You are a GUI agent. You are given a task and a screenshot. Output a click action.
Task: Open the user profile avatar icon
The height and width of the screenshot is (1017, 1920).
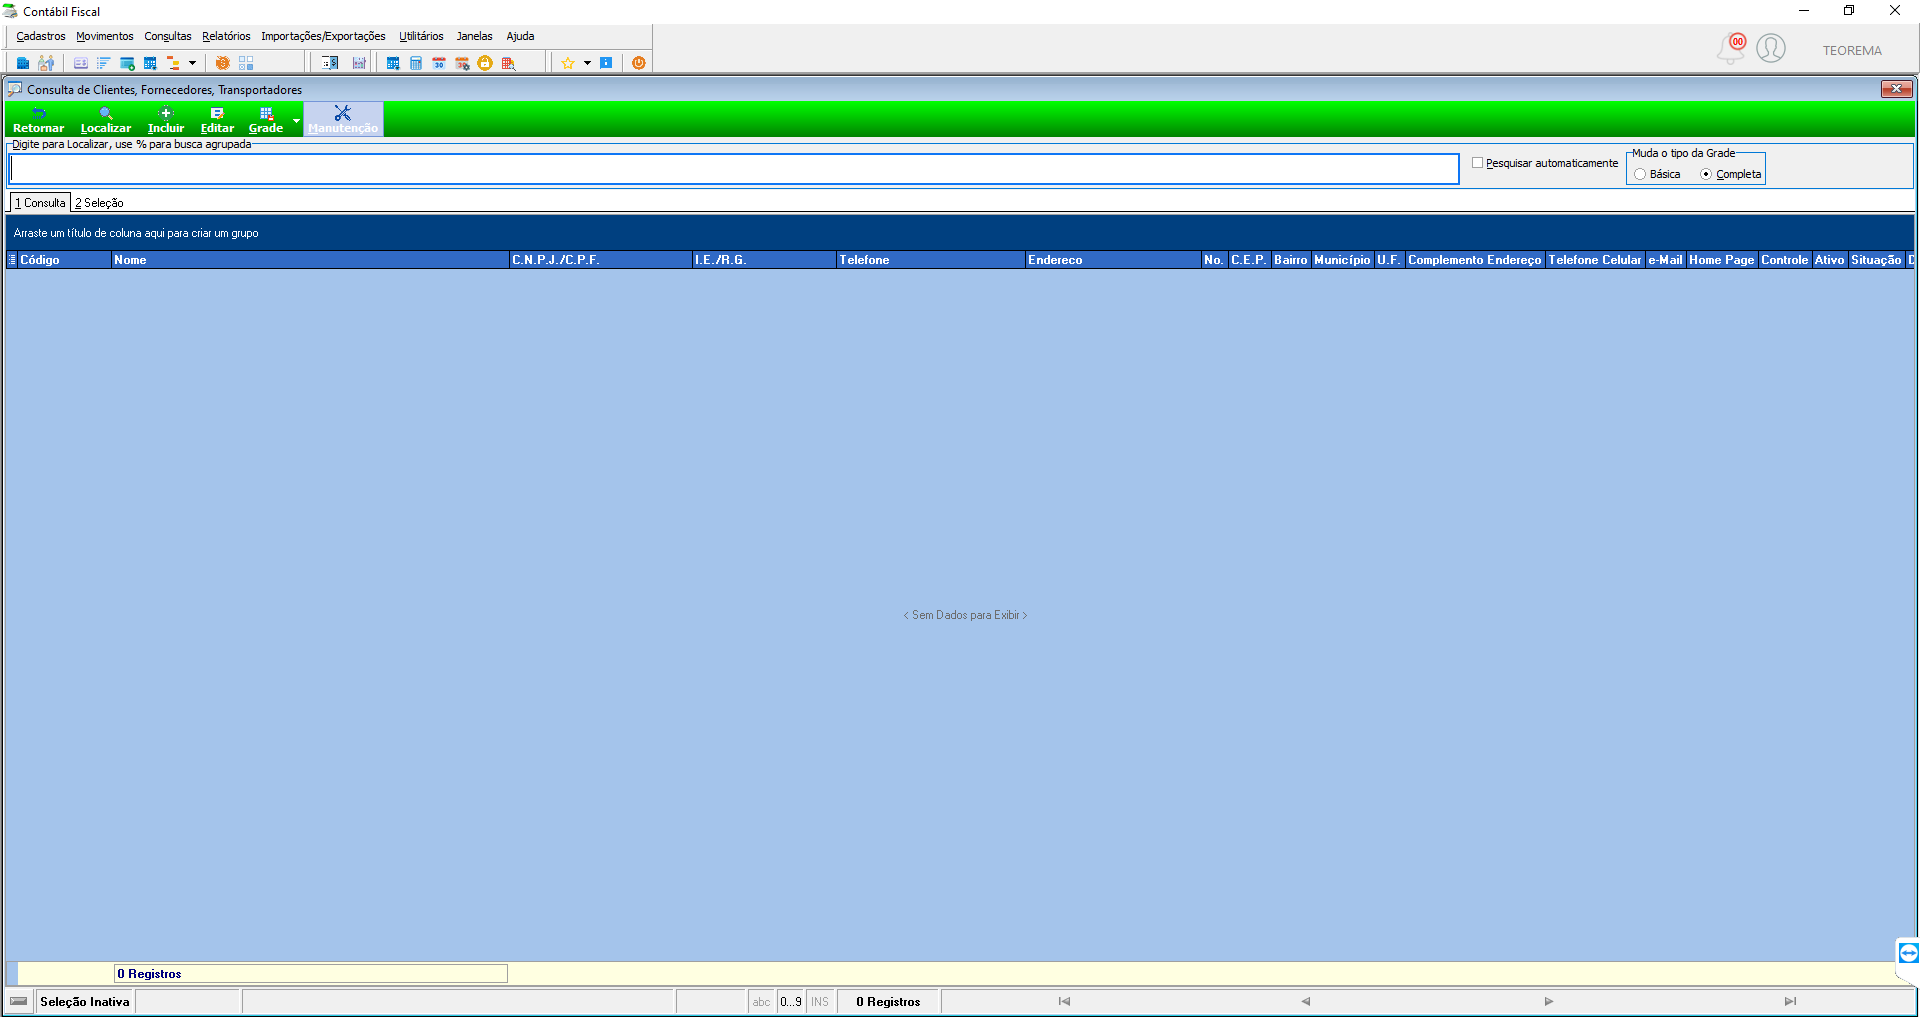tap(1771, 48)
